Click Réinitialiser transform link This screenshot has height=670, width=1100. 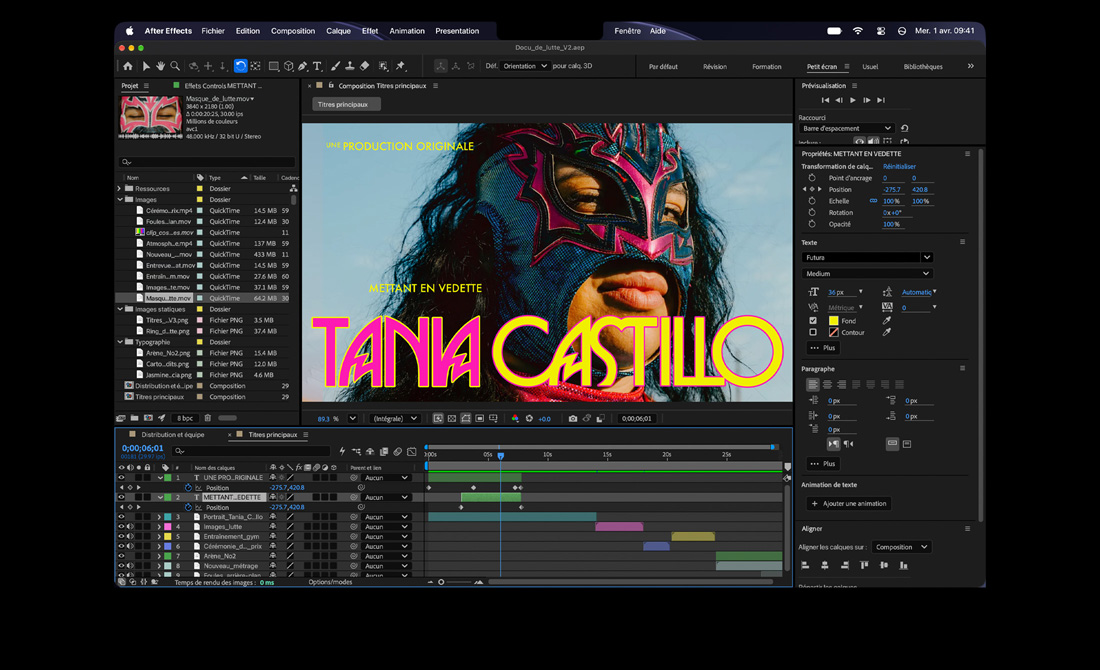(899, 166)
